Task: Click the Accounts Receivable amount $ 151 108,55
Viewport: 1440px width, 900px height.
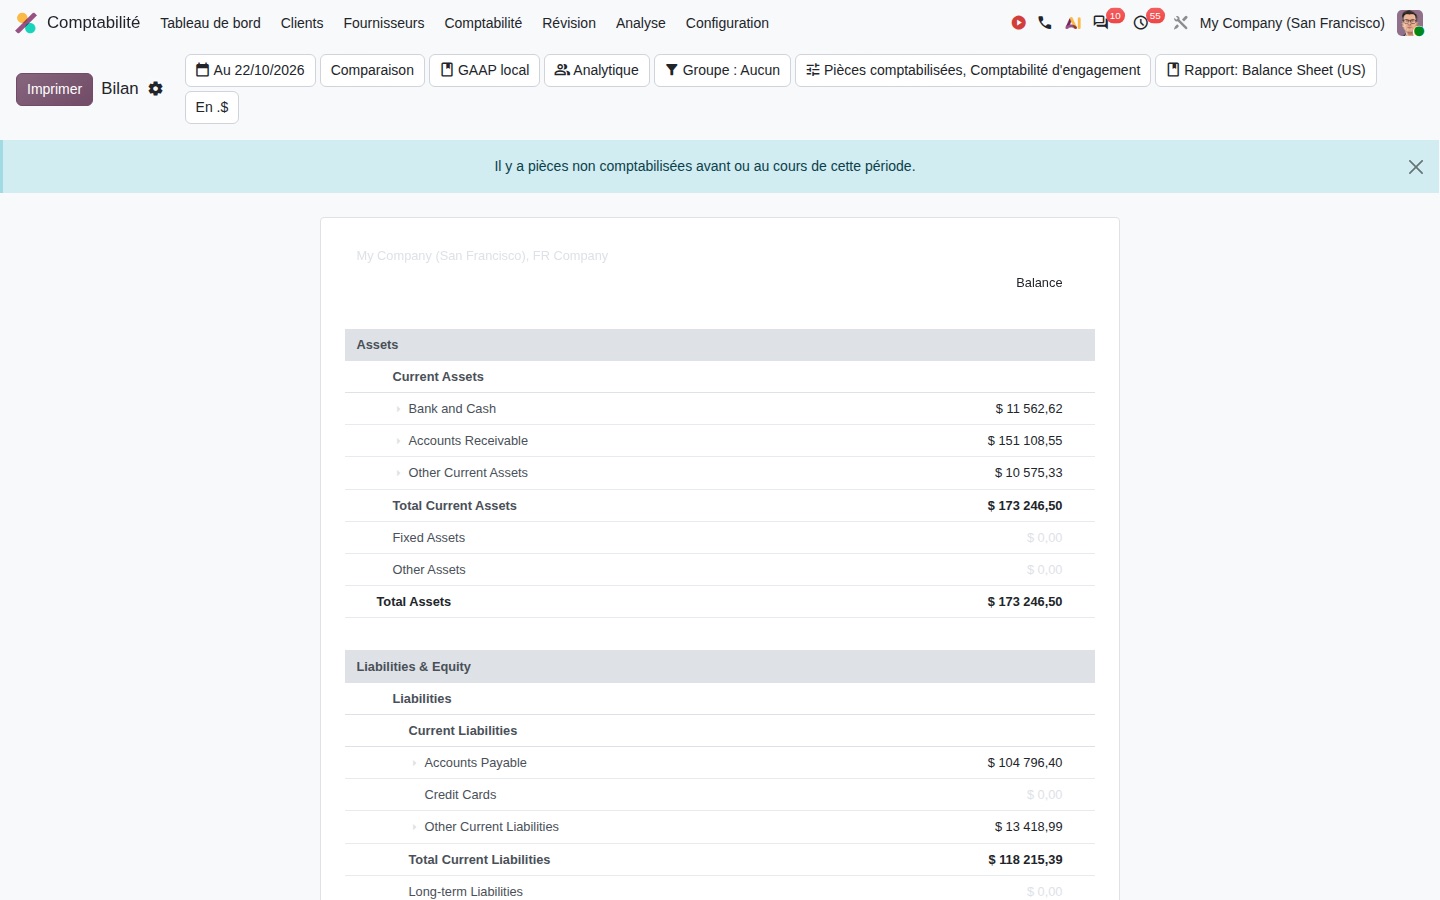Action: click(1025, 441)
